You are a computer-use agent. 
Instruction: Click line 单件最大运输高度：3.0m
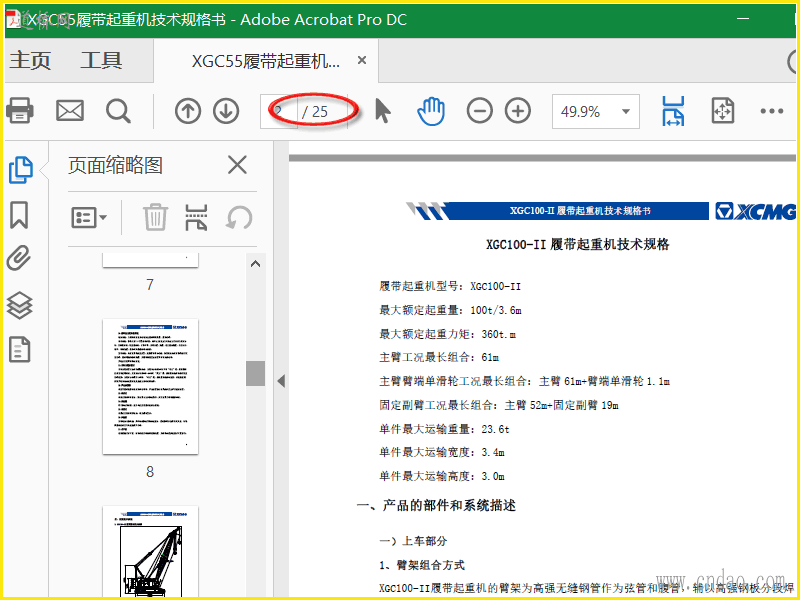[442, 476]
